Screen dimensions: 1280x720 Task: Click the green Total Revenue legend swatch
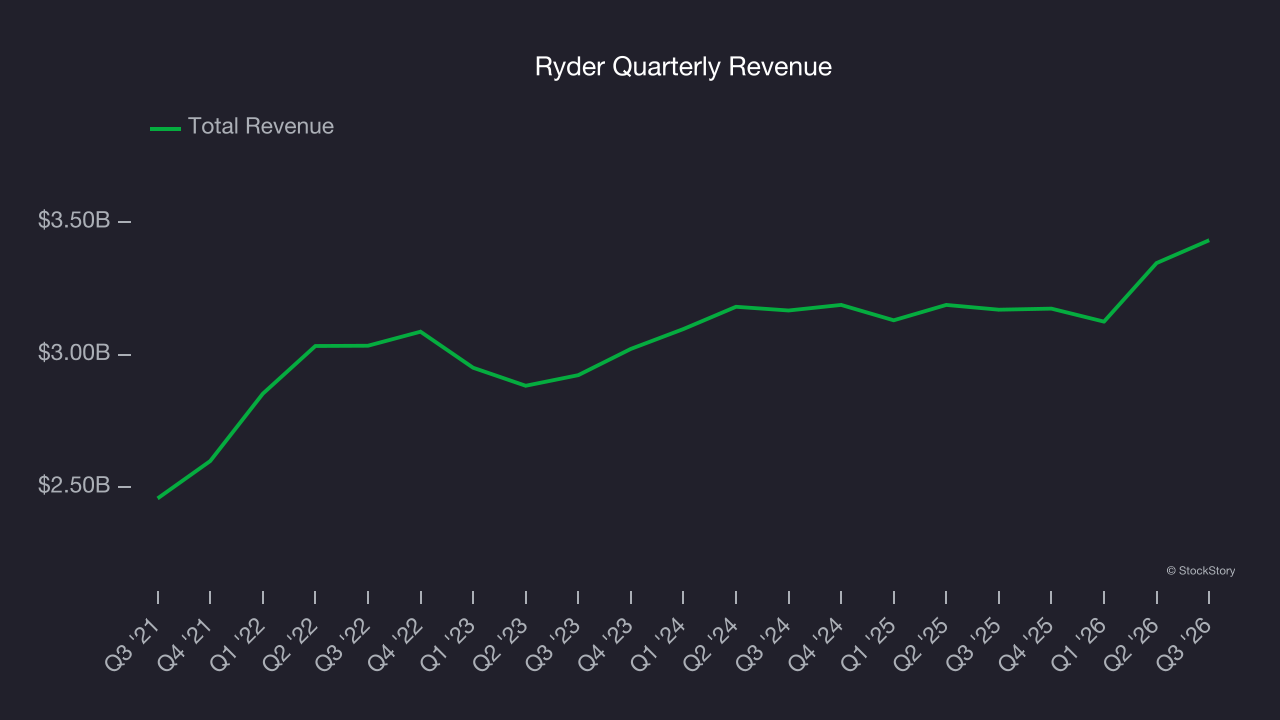(x=165, y=128)
